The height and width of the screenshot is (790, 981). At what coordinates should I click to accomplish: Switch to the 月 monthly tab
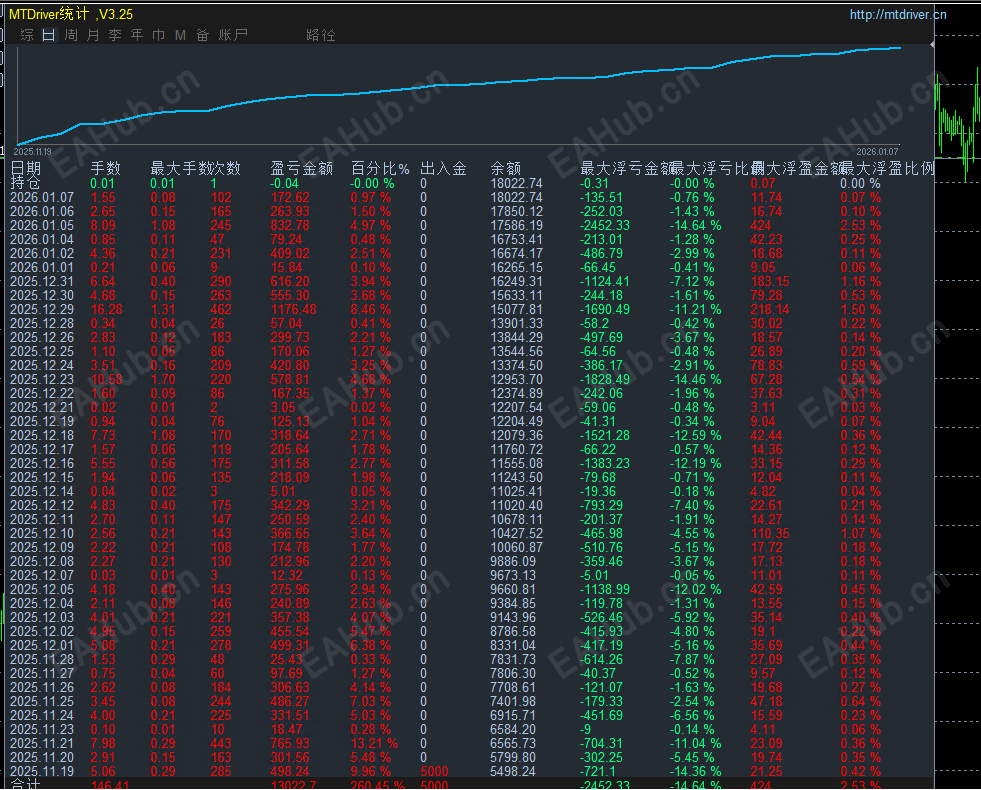(93, 35)
